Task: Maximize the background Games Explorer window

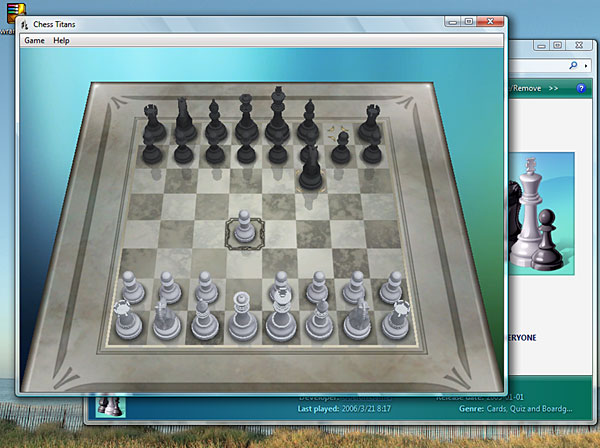Action: (558, 46)
